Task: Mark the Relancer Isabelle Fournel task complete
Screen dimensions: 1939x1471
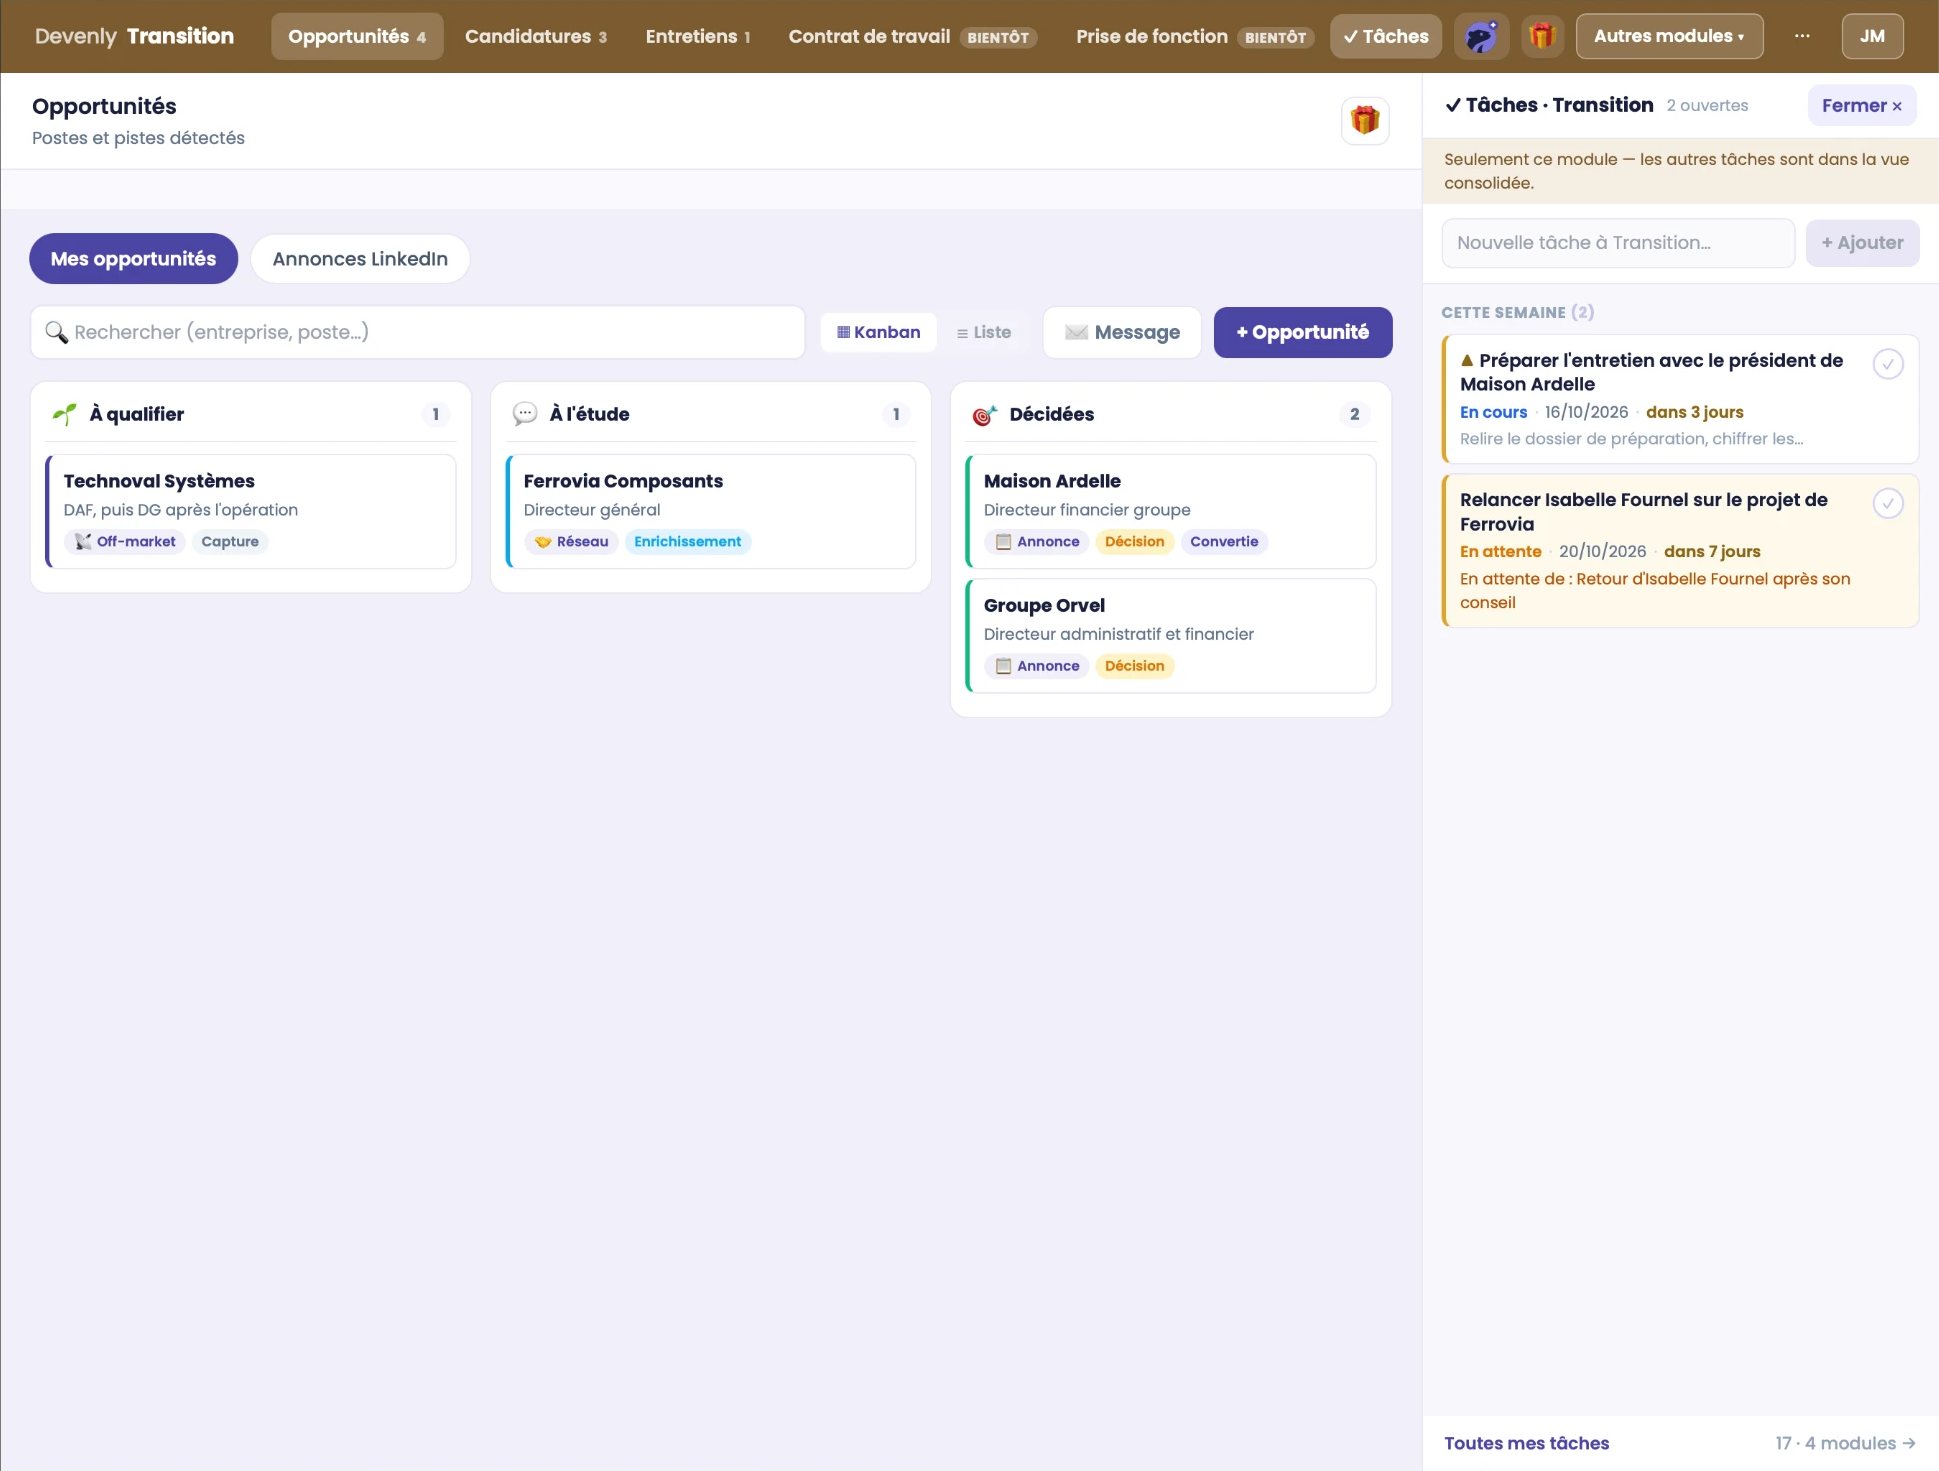Action: [x=1887, y=503]
